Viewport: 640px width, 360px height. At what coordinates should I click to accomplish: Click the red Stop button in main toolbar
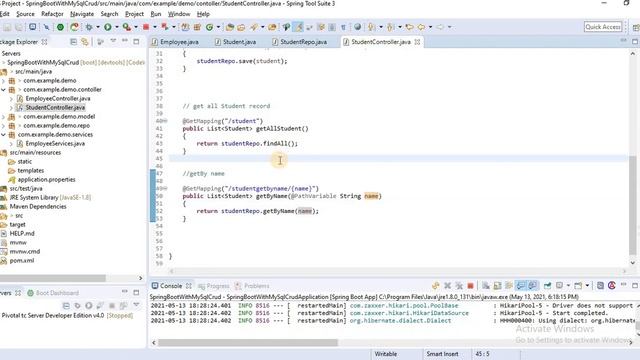coord(146,27)
